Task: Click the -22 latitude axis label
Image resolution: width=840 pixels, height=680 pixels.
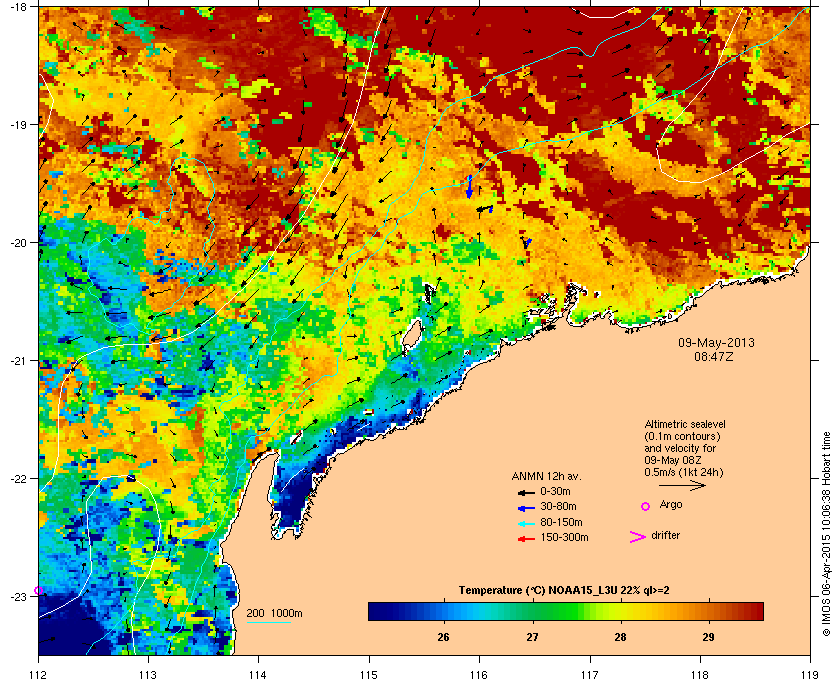Action: (19, 479)
